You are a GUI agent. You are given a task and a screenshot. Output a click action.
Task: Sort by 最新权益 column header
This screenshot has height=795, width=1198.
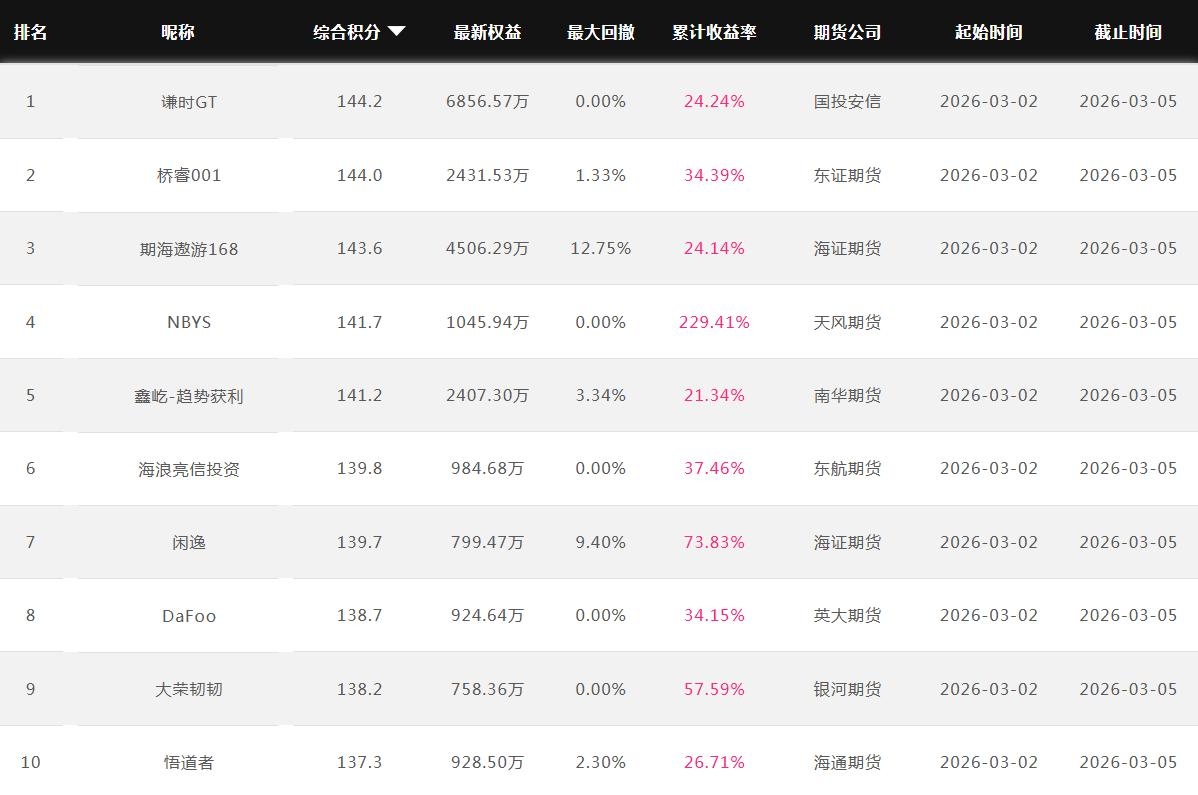click(x=487, y=32)
